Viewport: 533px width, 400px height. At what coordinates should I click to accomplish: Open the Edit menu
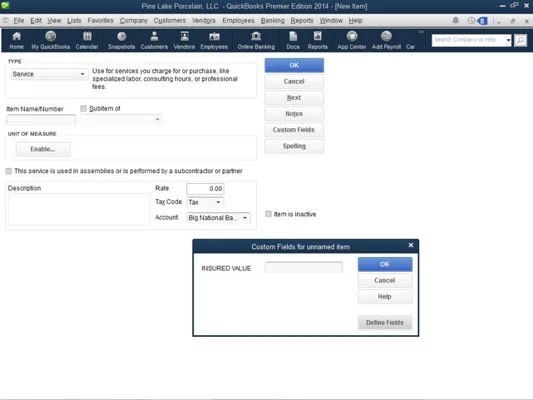point(36,20)
